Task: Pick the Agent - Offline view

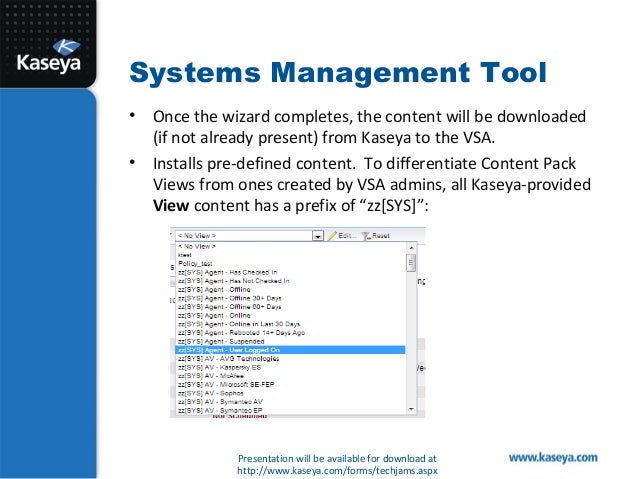Action: point(291,290)
